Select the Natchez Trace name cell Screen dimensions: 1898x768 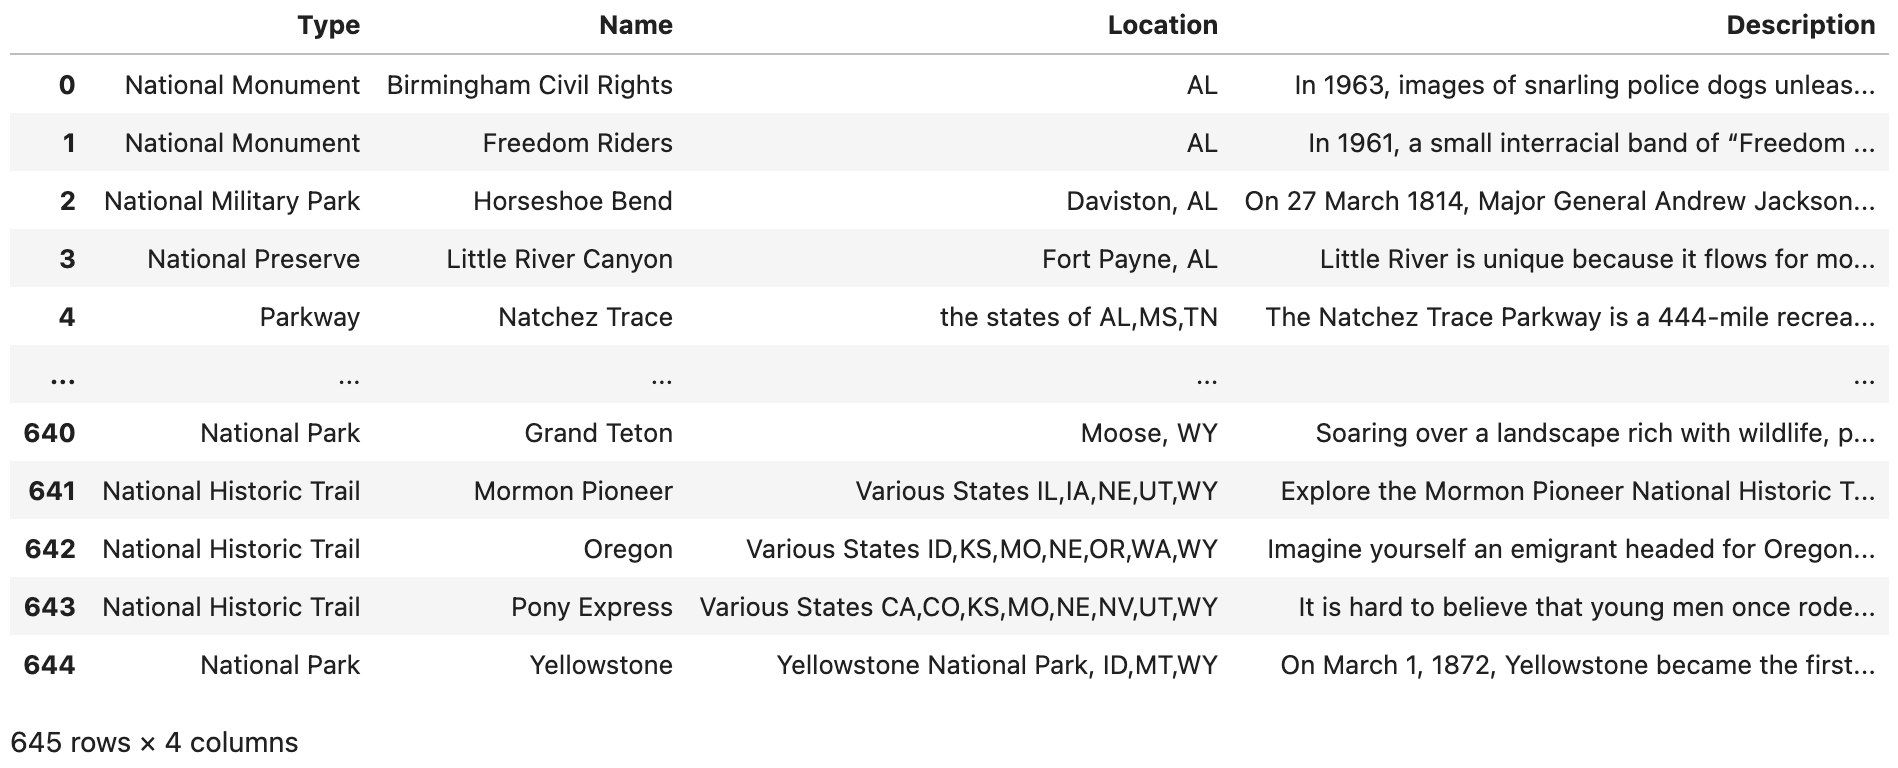coord(585,318)
